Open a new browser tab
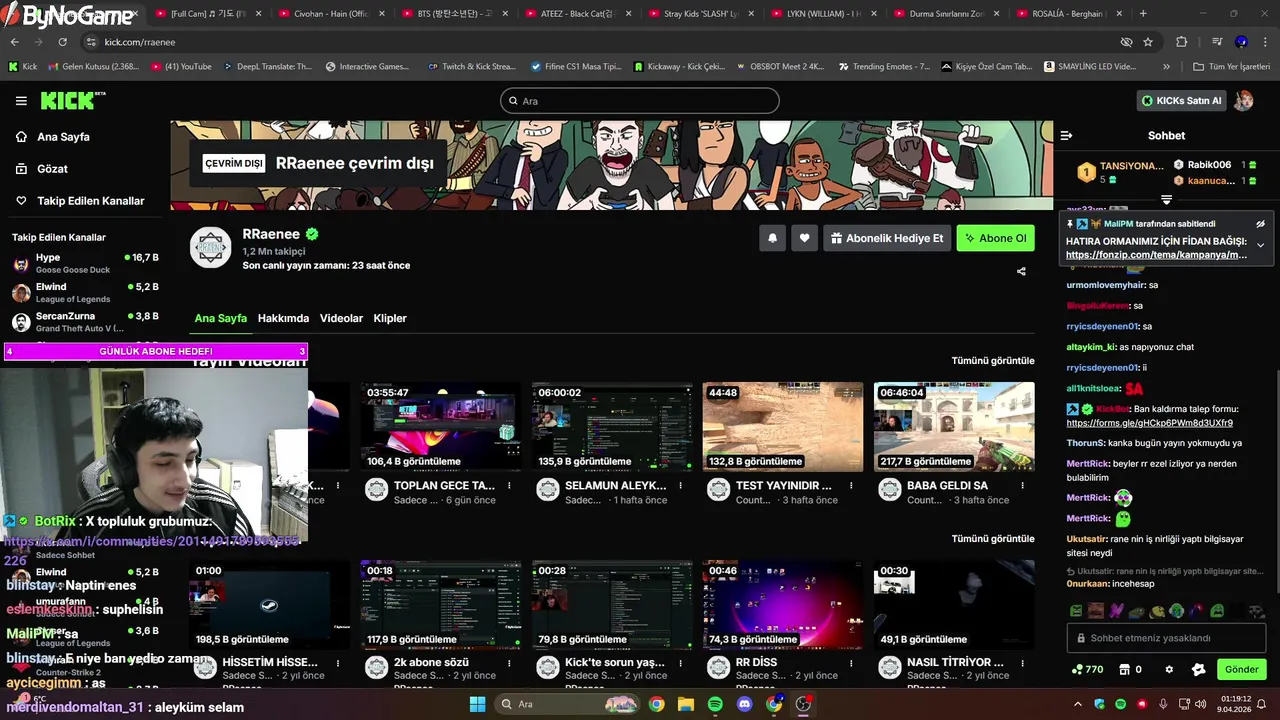The height and width of the screenshot is (720, 1280). 1143,14
